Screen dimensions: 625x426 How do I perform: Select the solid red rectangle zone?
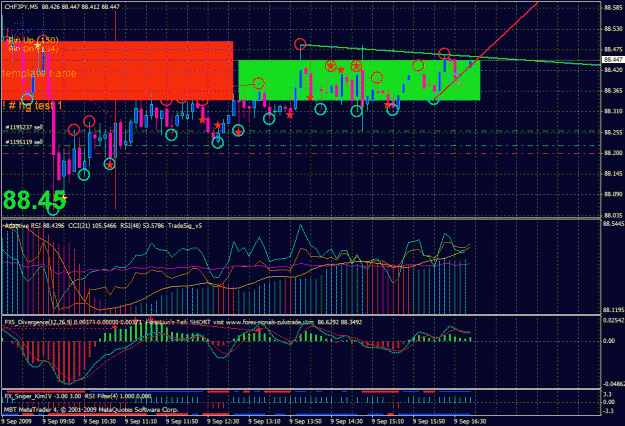click(x=117, y=71)
